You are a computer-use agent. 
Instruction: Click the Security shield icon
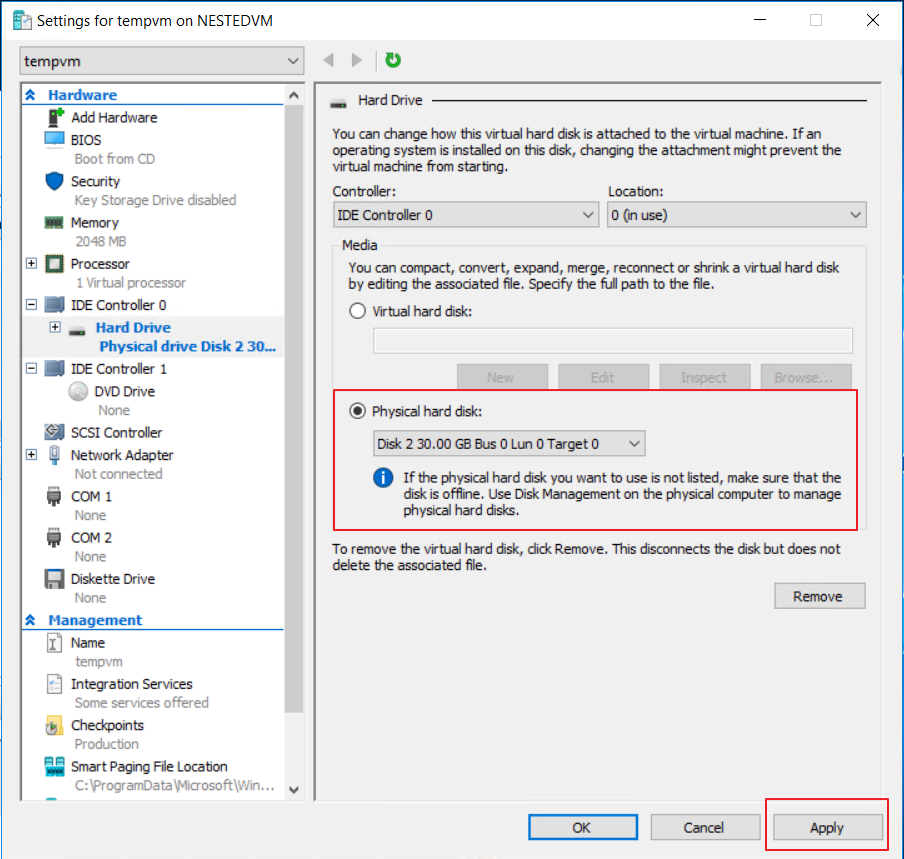(55, 181)
